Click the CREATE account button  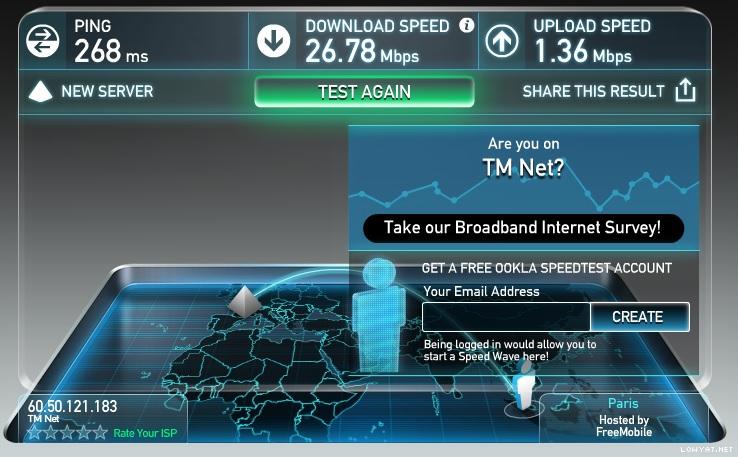(x=640, y=317)
